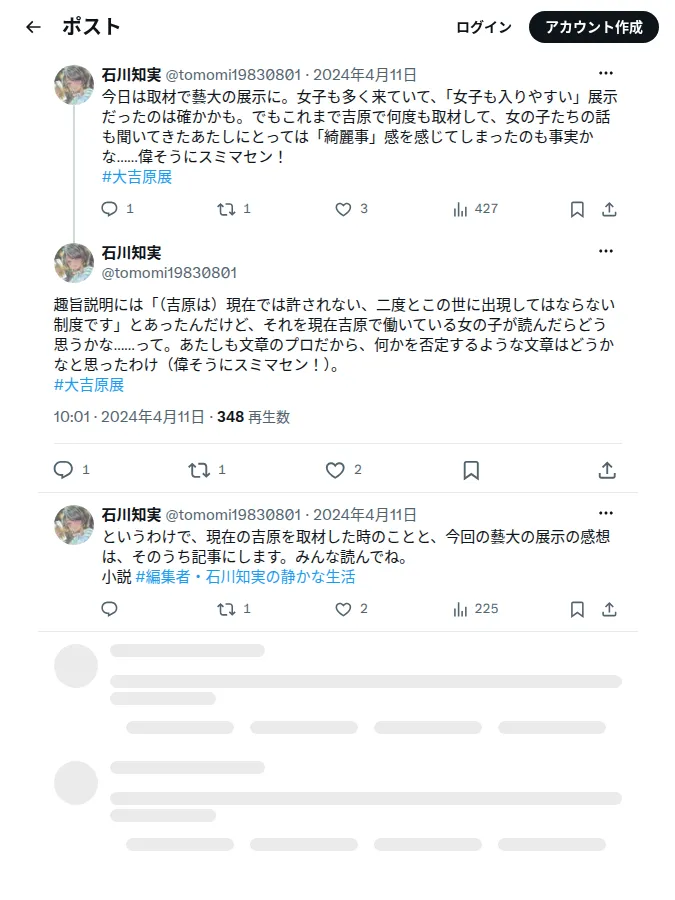The height and width of the screenshot is (900, 675).
Task: View analytics showing 225 on last reply
Action: [x=475, y=609]
